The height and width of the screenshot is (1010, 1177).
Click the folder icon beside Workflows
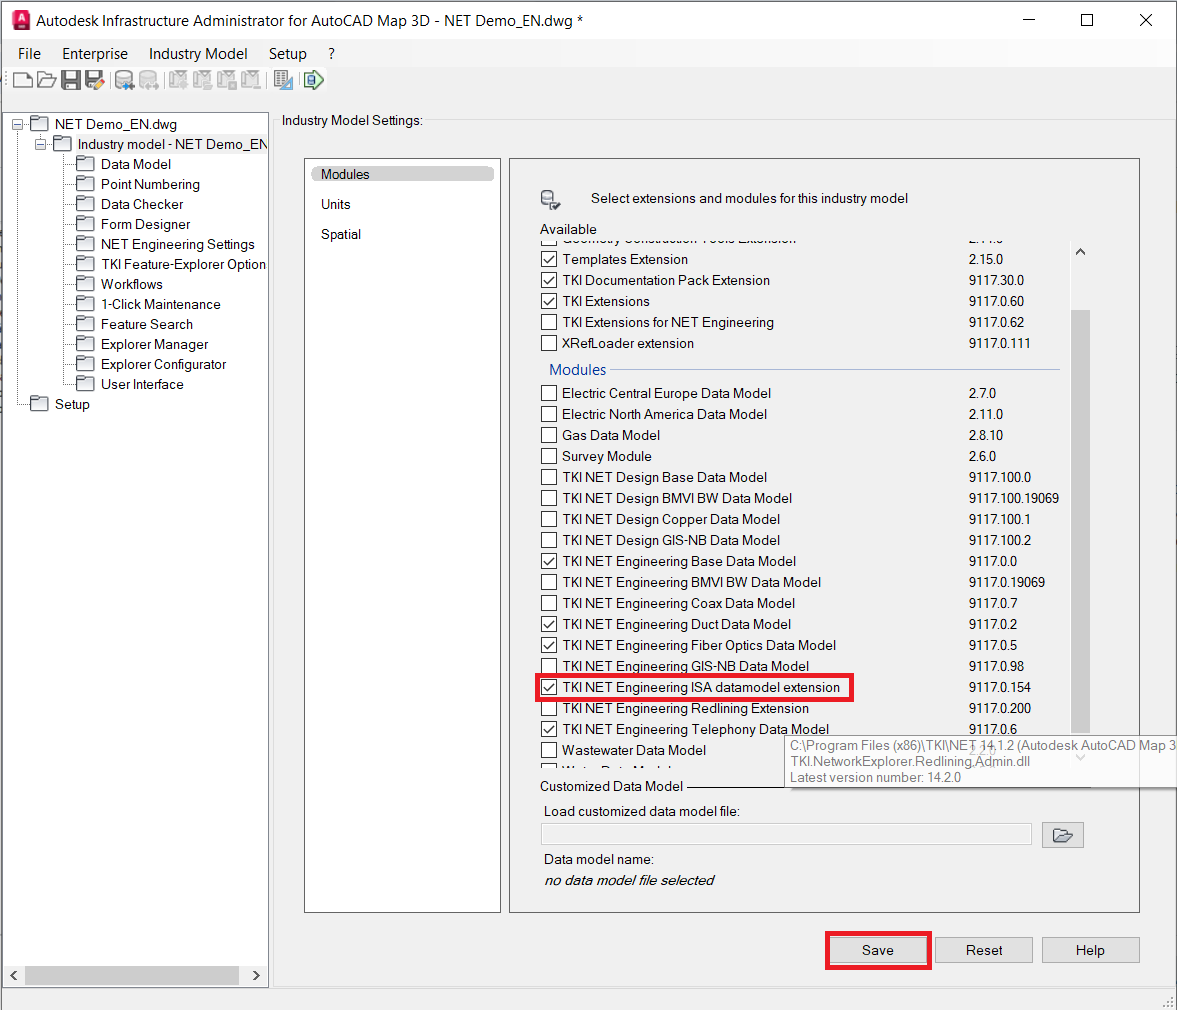coord(86,284)
